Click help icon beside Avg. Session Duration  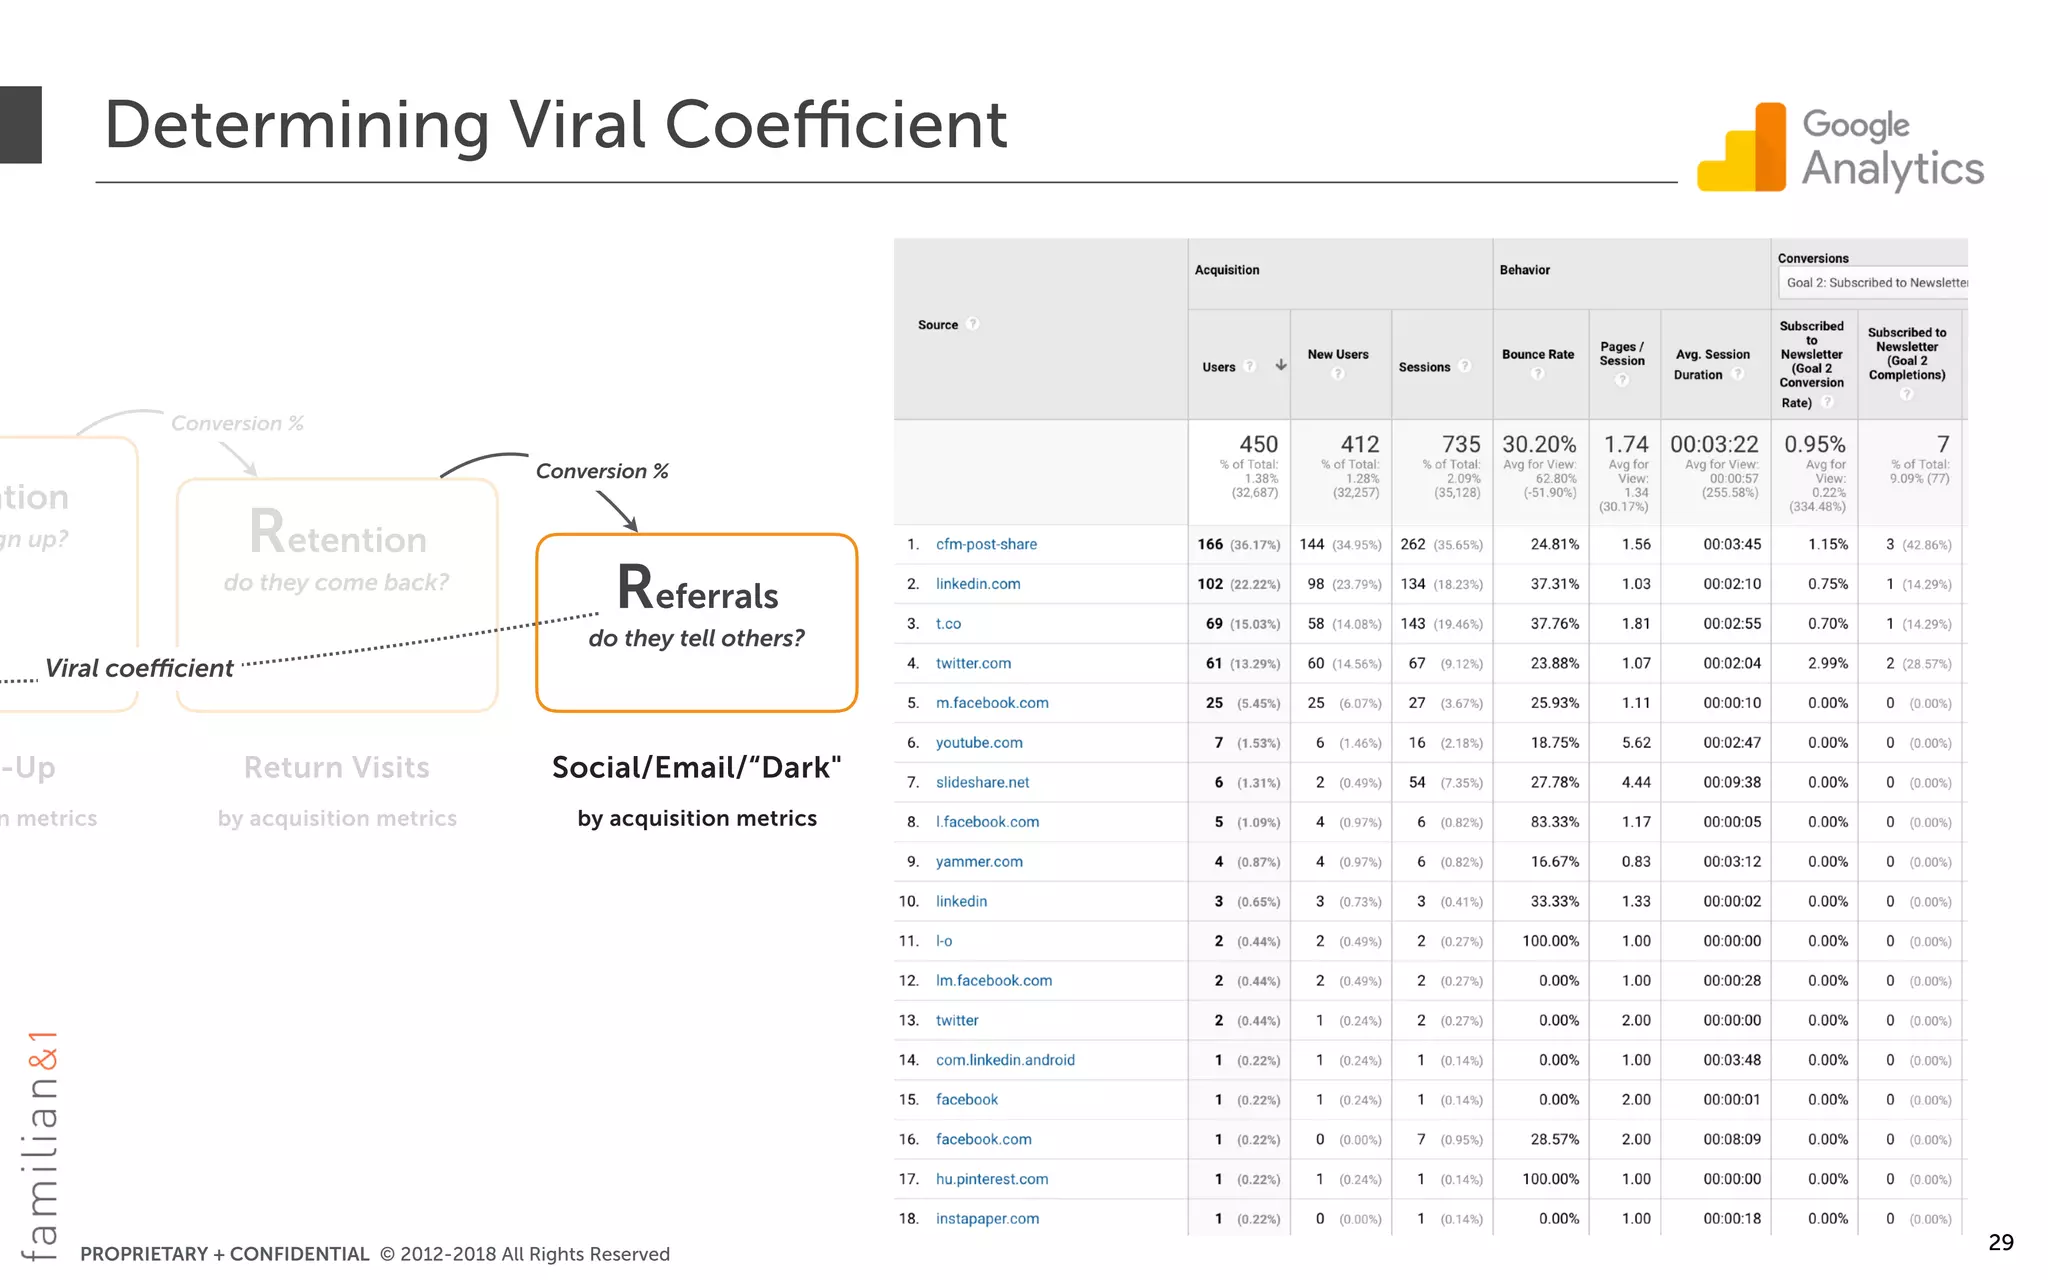[x=1737, y=374]
